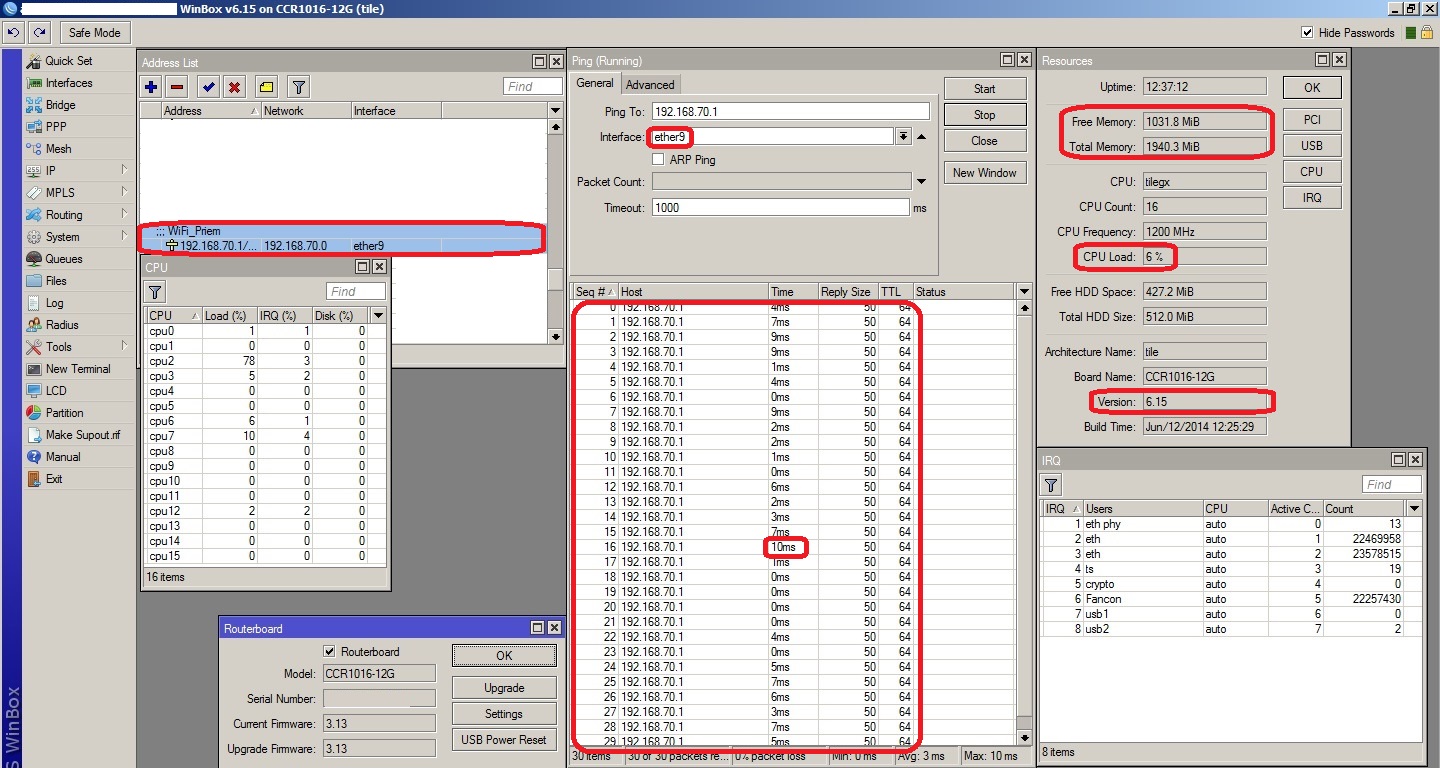Click the Quick Set wand icon
The width and height of the screenshot is (1440, 768).
(x=34, y=61)
